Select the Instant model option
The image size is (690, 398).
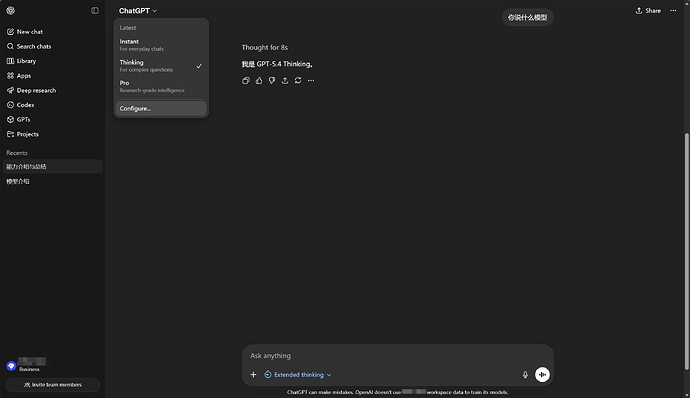161,45
